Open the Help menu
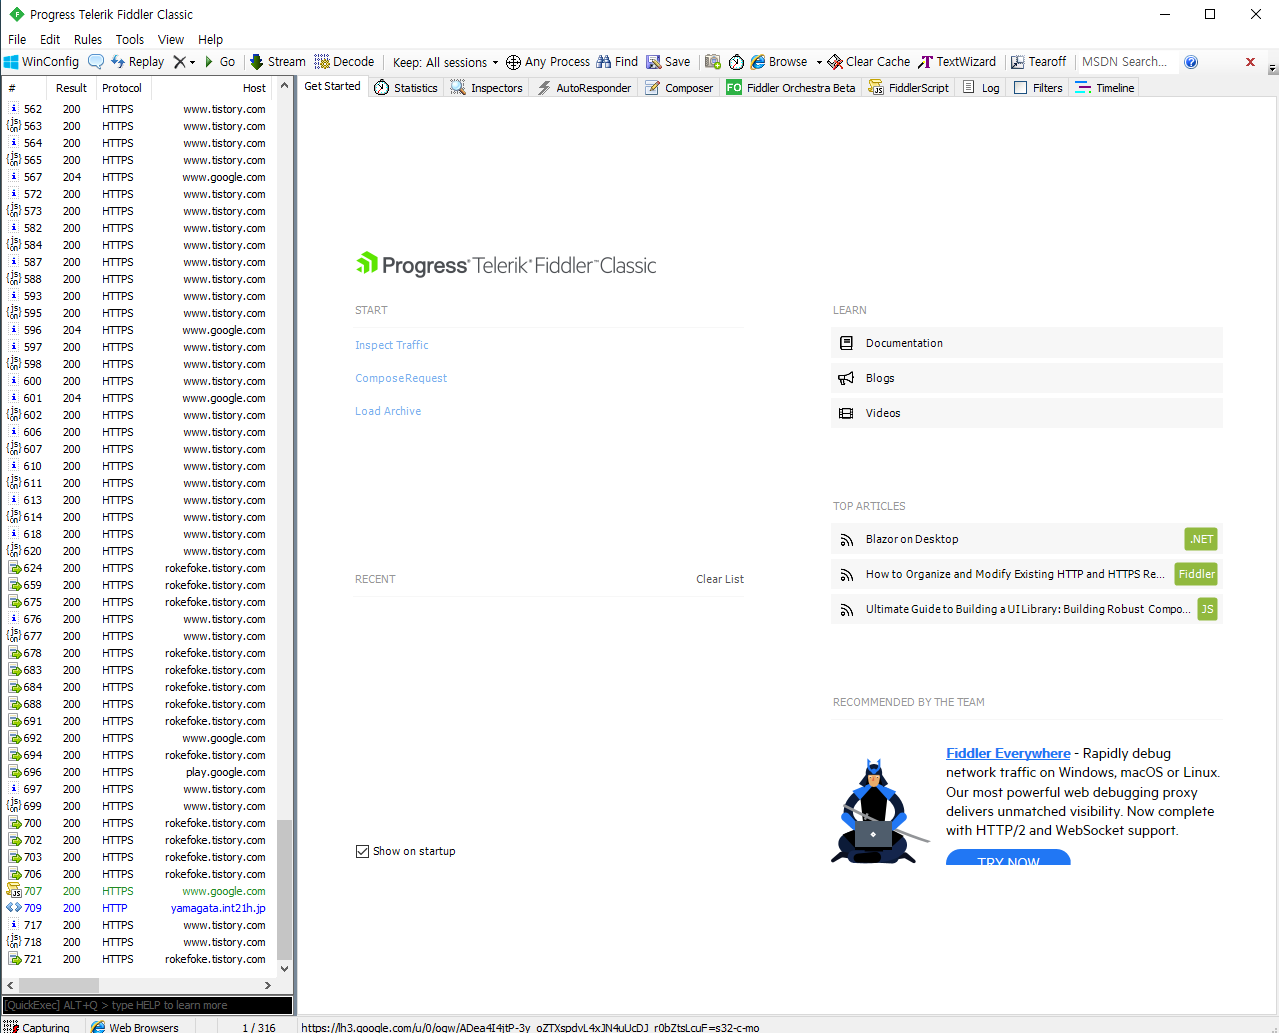Screen dimensions: 1279x1033 (211, 40)
